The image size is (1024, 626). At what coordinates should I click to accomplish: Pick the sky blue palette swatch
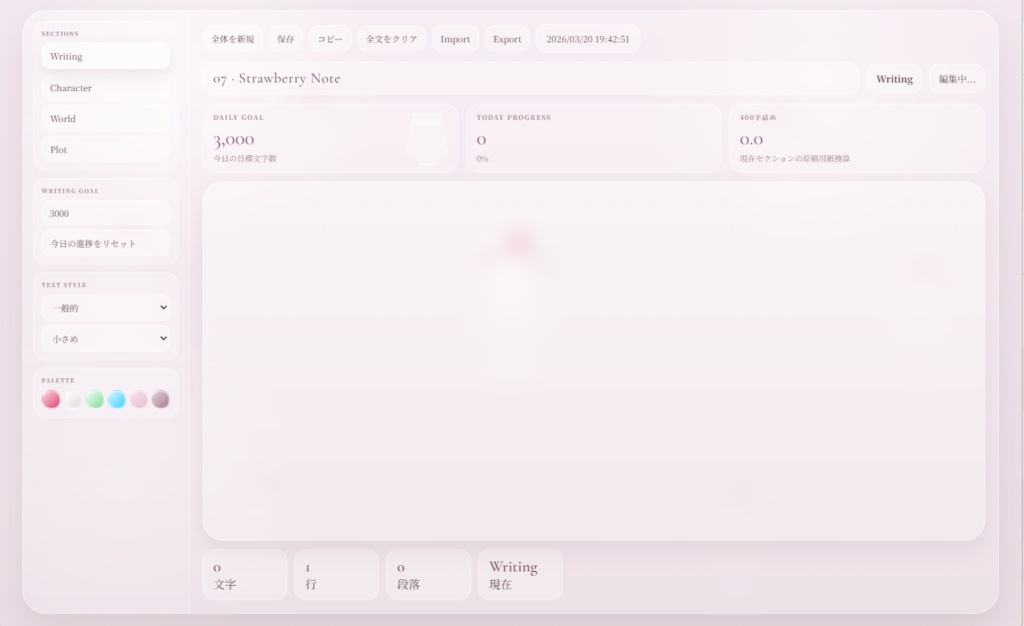coord(117,399)
